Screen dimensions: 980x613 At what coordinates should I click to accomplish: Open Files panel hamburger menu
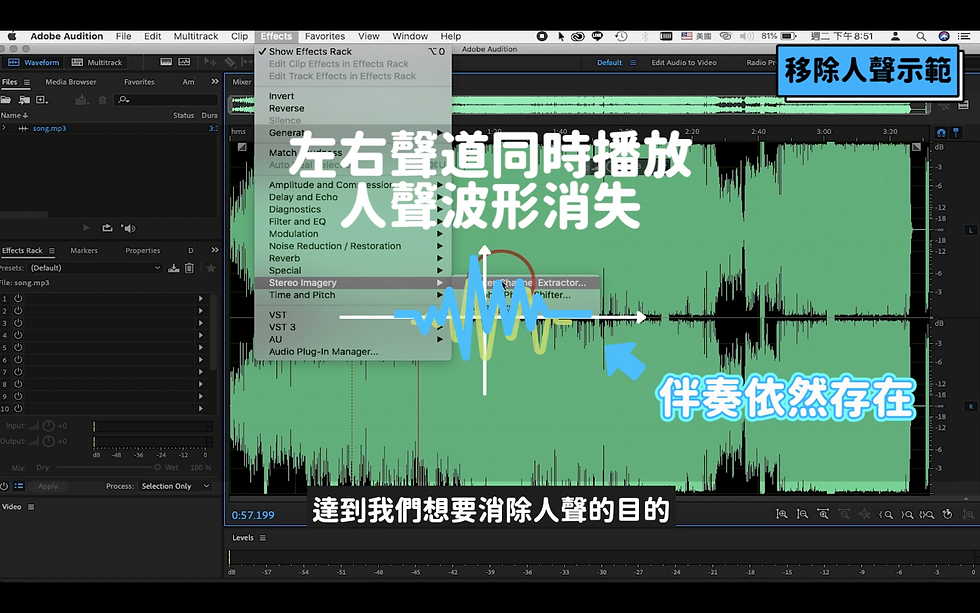(27, 82)
